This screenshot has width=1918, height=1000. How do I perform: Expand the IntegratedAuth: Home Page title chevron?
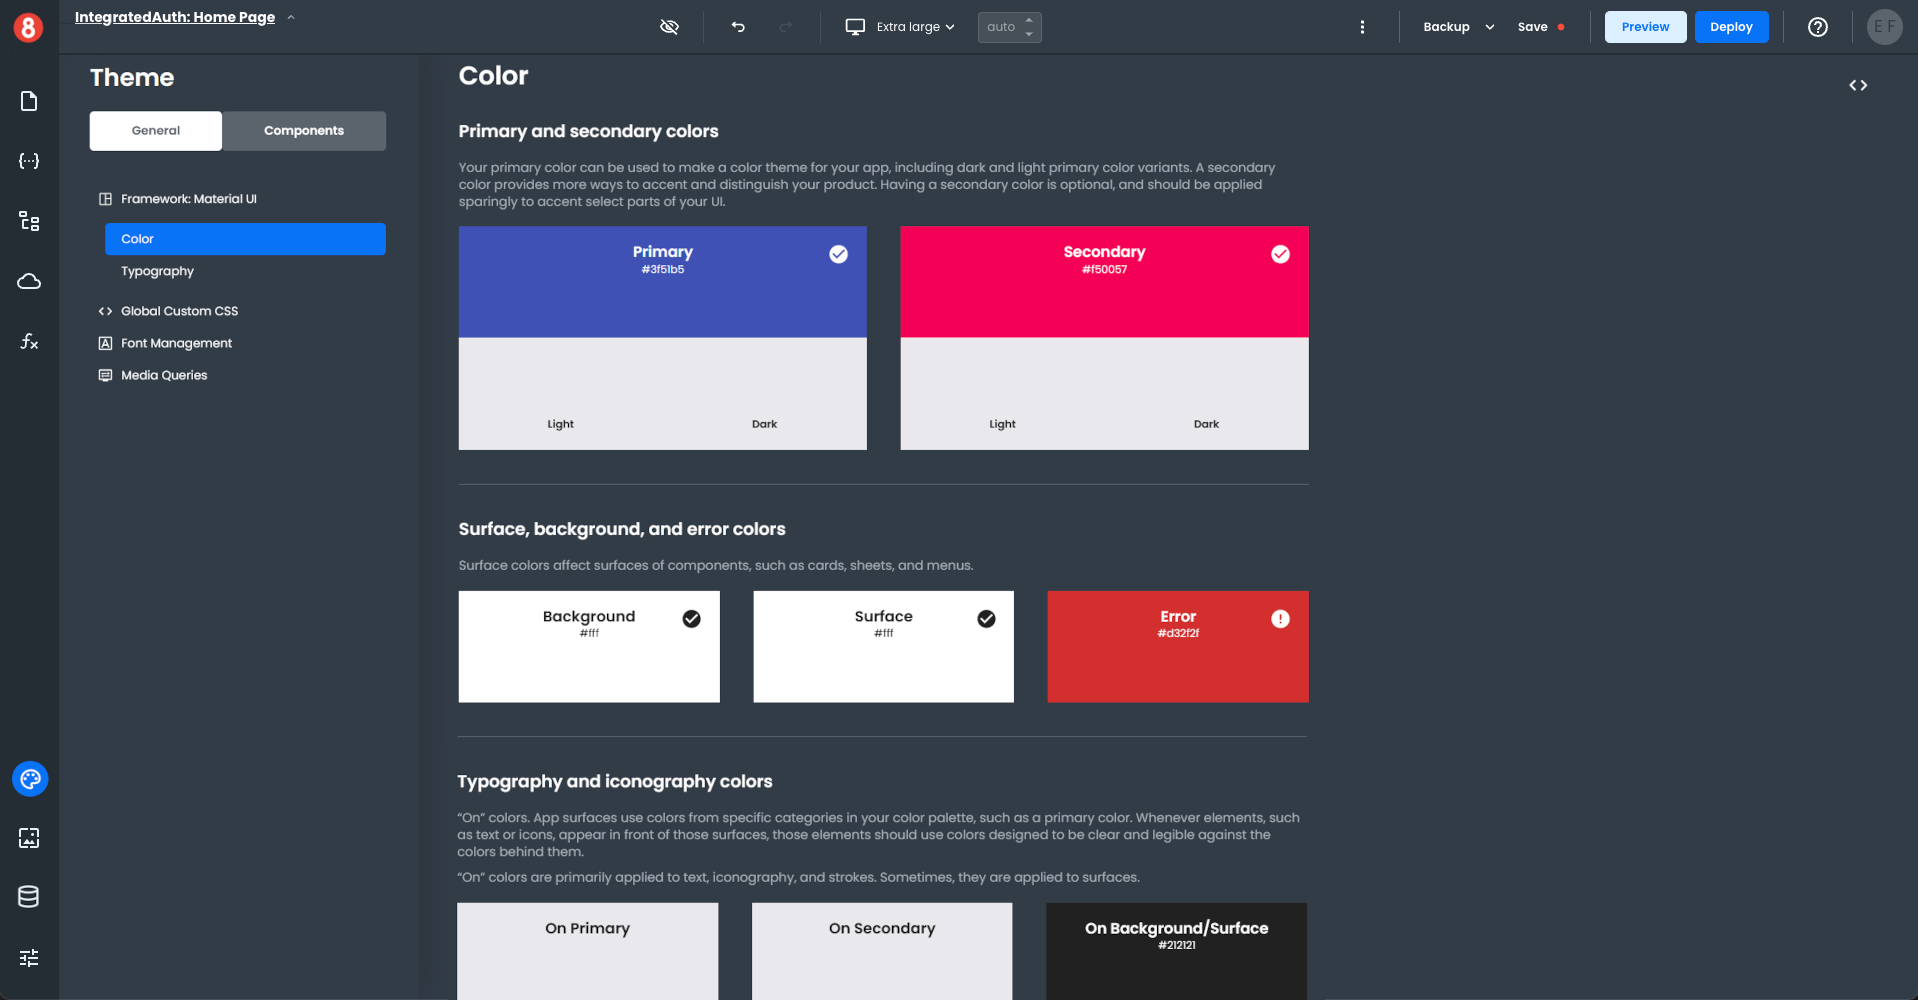tap(291, 17)
